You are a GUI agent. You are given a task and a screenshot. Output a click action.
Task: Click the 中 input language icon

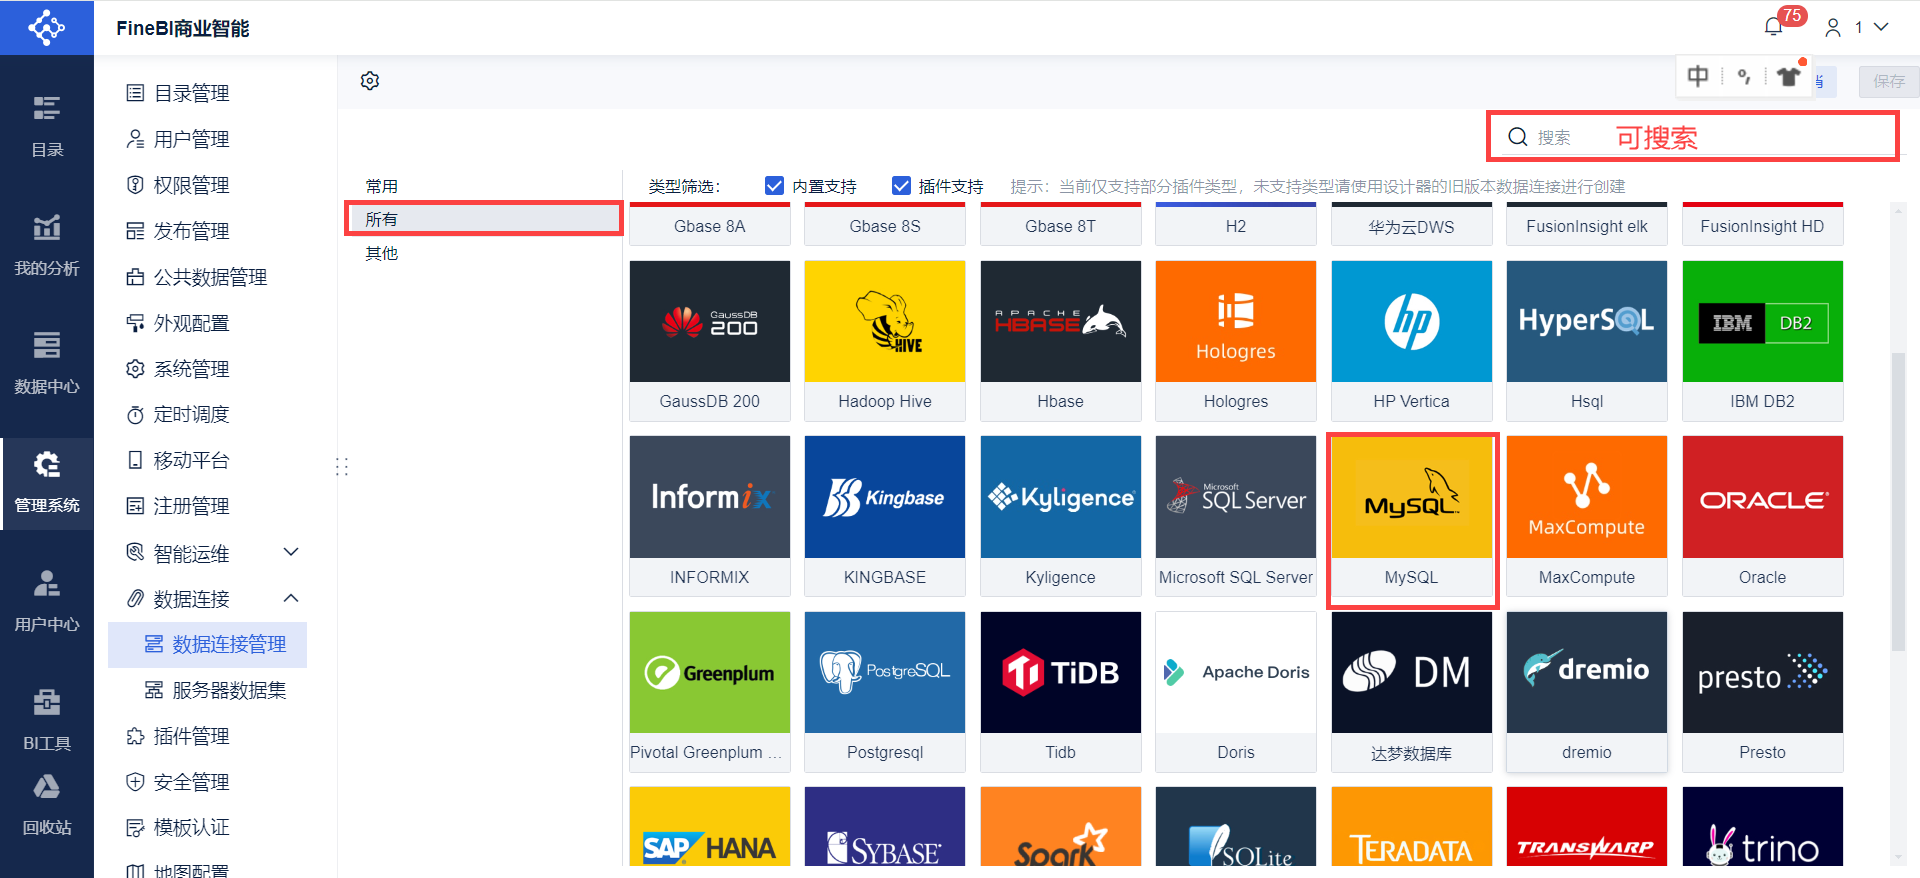(1698, 76)
